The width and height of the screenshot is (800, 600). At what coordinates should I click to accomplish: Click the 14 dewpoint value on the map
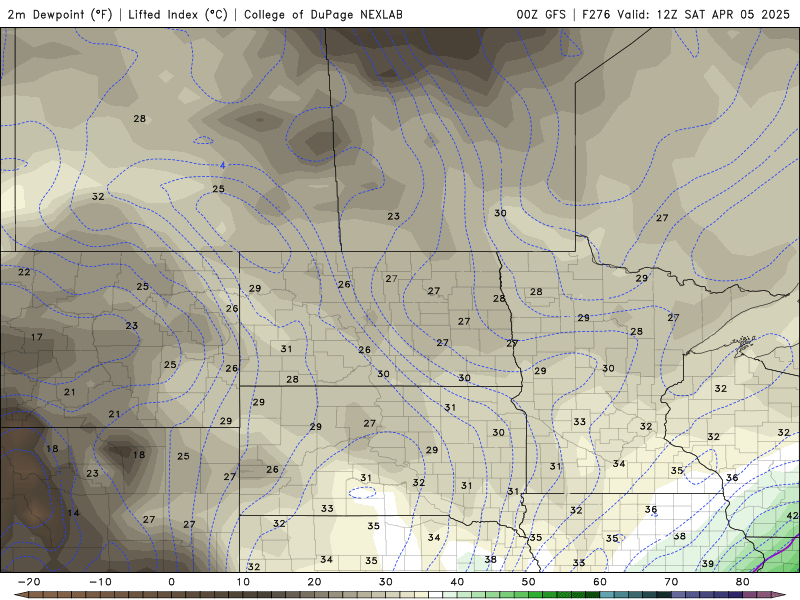[x=73, y=513]
